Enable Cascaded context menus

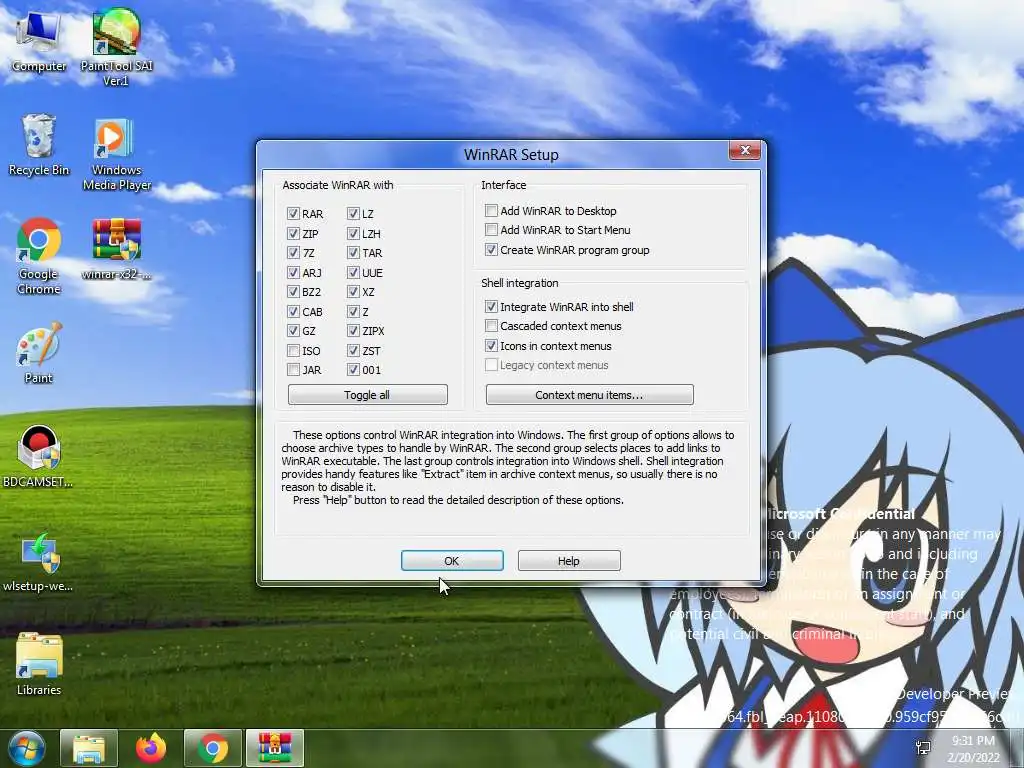coord(491,325)
